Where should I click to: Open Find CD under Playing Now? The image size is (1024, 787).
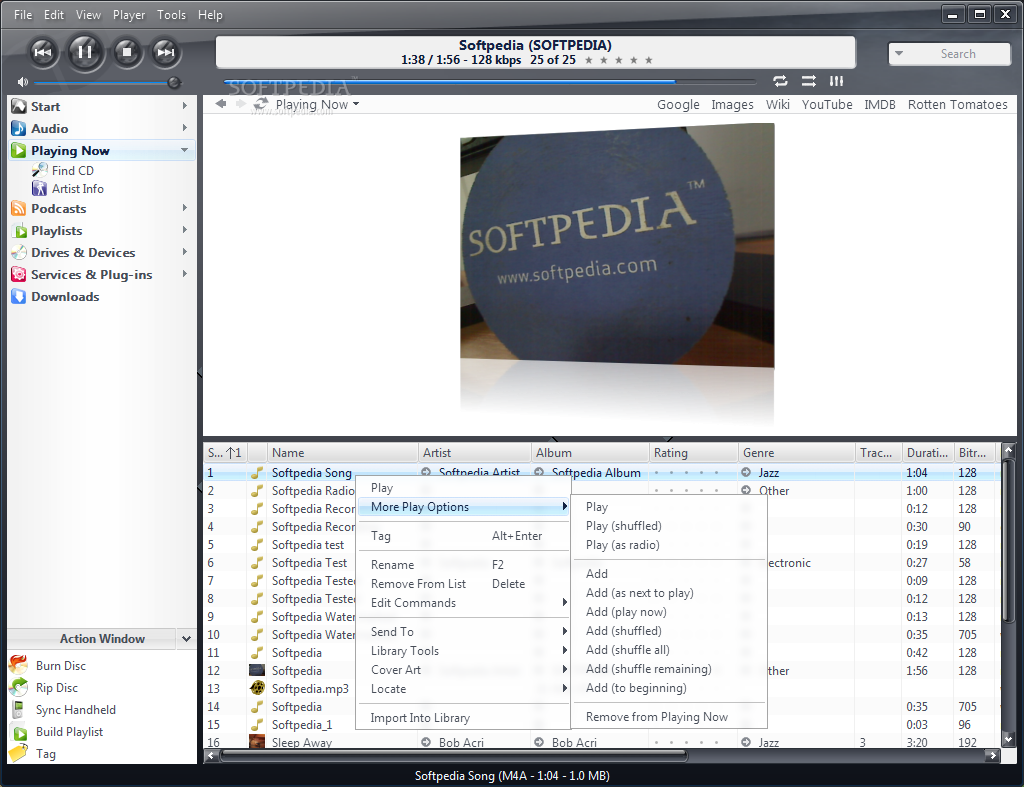tap(72, 170)
